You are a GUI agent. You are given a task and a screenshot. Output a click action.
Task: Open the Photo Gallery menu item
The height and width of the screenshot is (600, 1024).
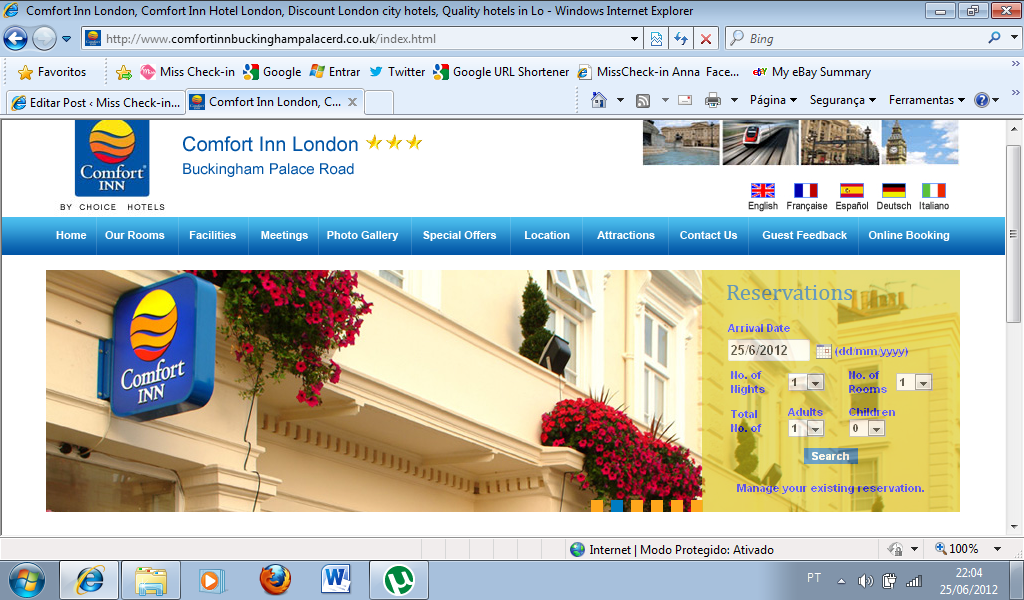click(362, 236)
